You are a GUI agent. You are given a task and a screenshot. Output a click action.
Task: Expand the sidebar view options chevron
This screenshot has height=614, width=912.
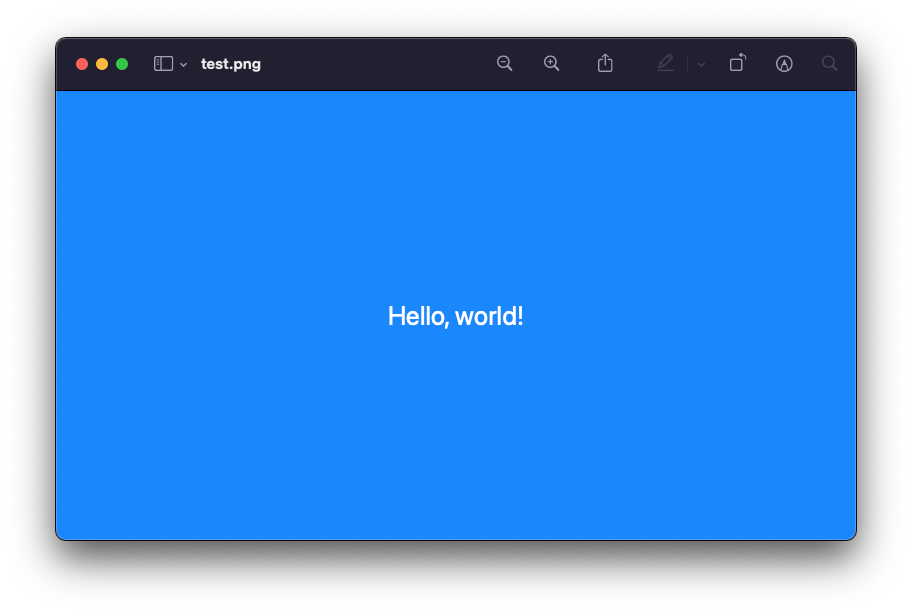[183, 65]
